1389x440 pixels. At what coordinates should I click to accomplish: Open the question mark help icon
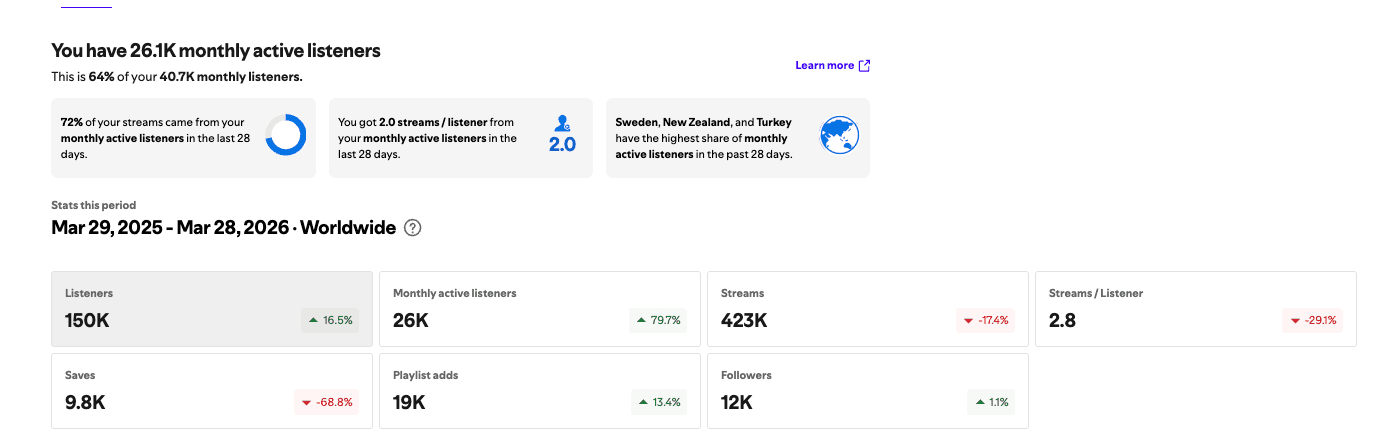tap(413, 228)
